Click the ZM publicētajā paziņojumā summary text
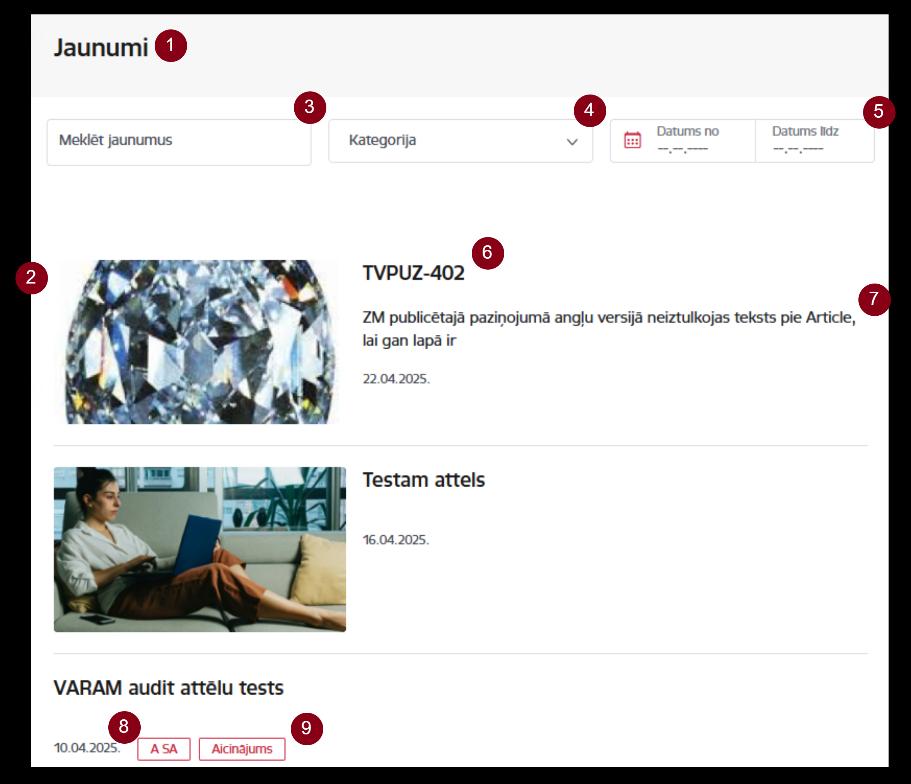911x784 pixels. (609, 329)
